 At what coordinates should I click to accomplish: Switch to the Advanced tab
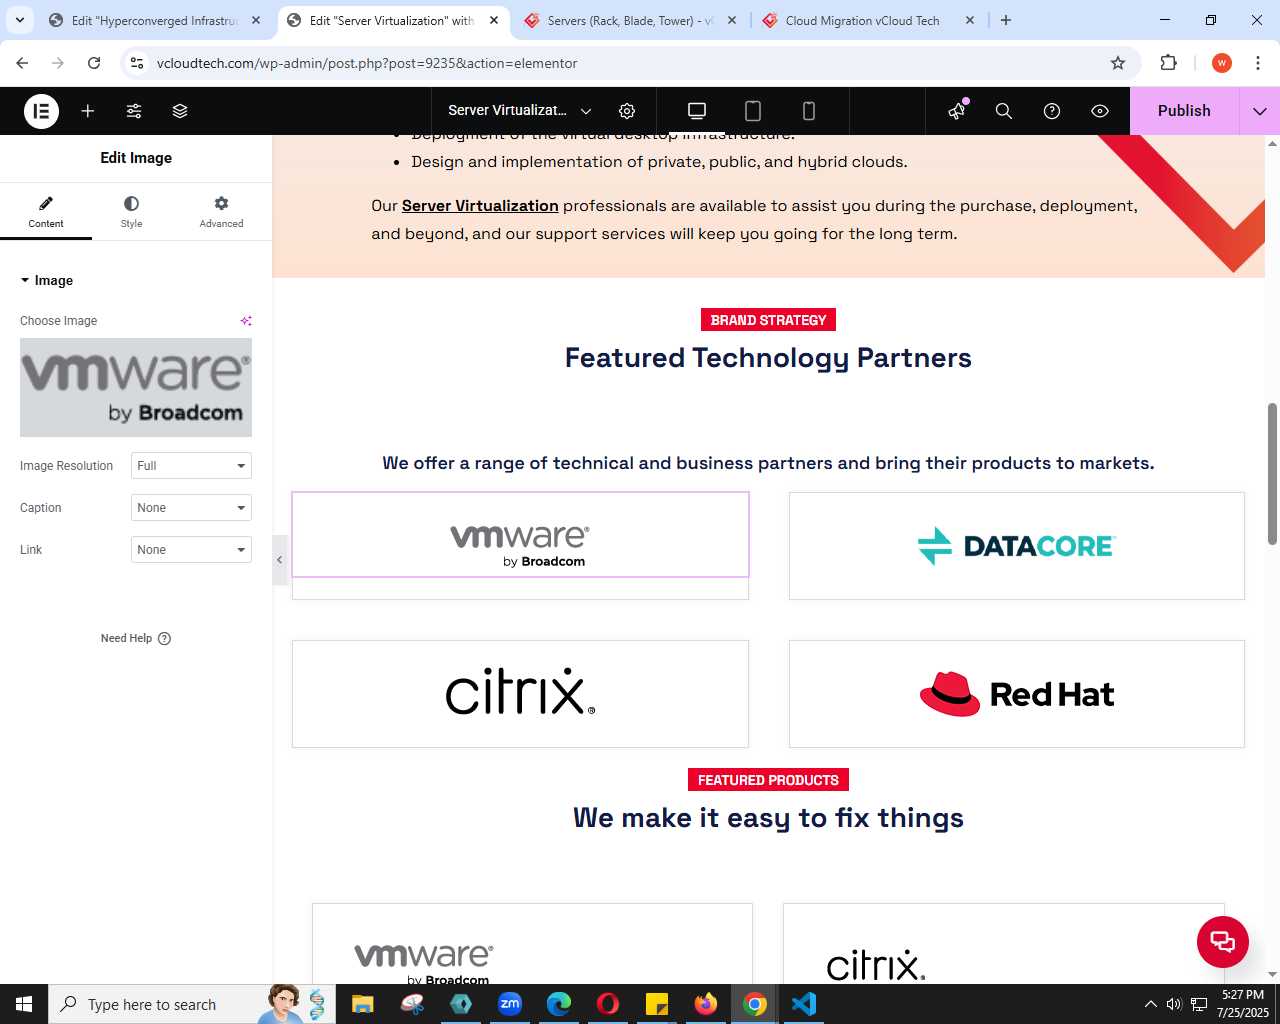click(x=221, y=211)
